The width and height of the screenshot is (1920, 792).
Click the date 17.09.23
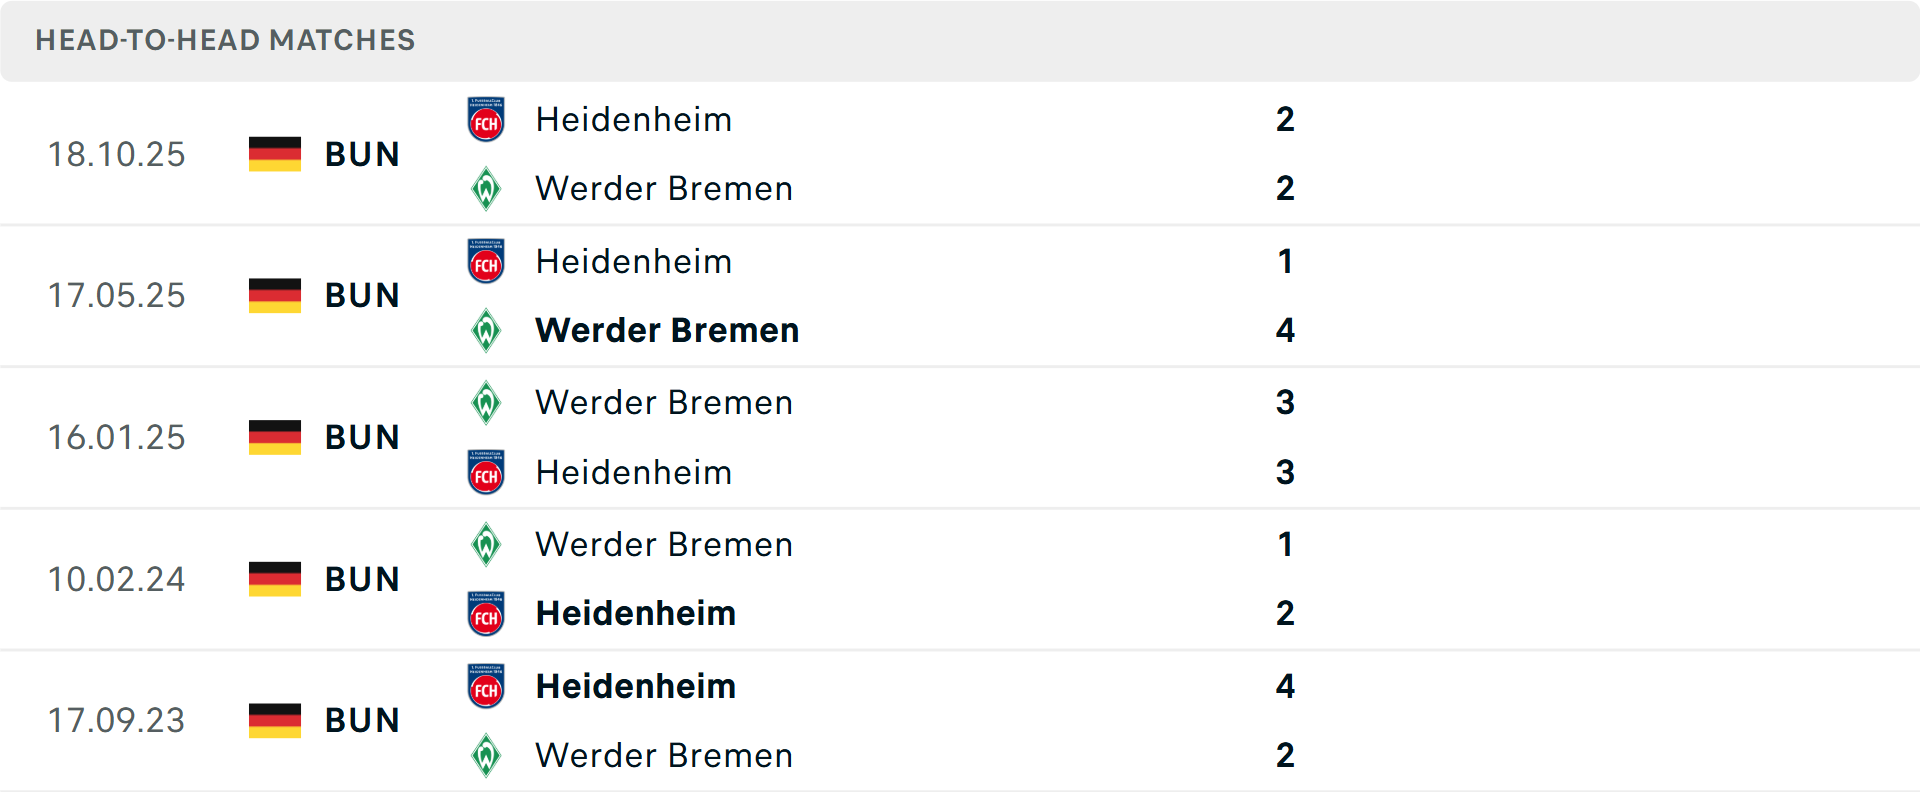click(117, 720)
